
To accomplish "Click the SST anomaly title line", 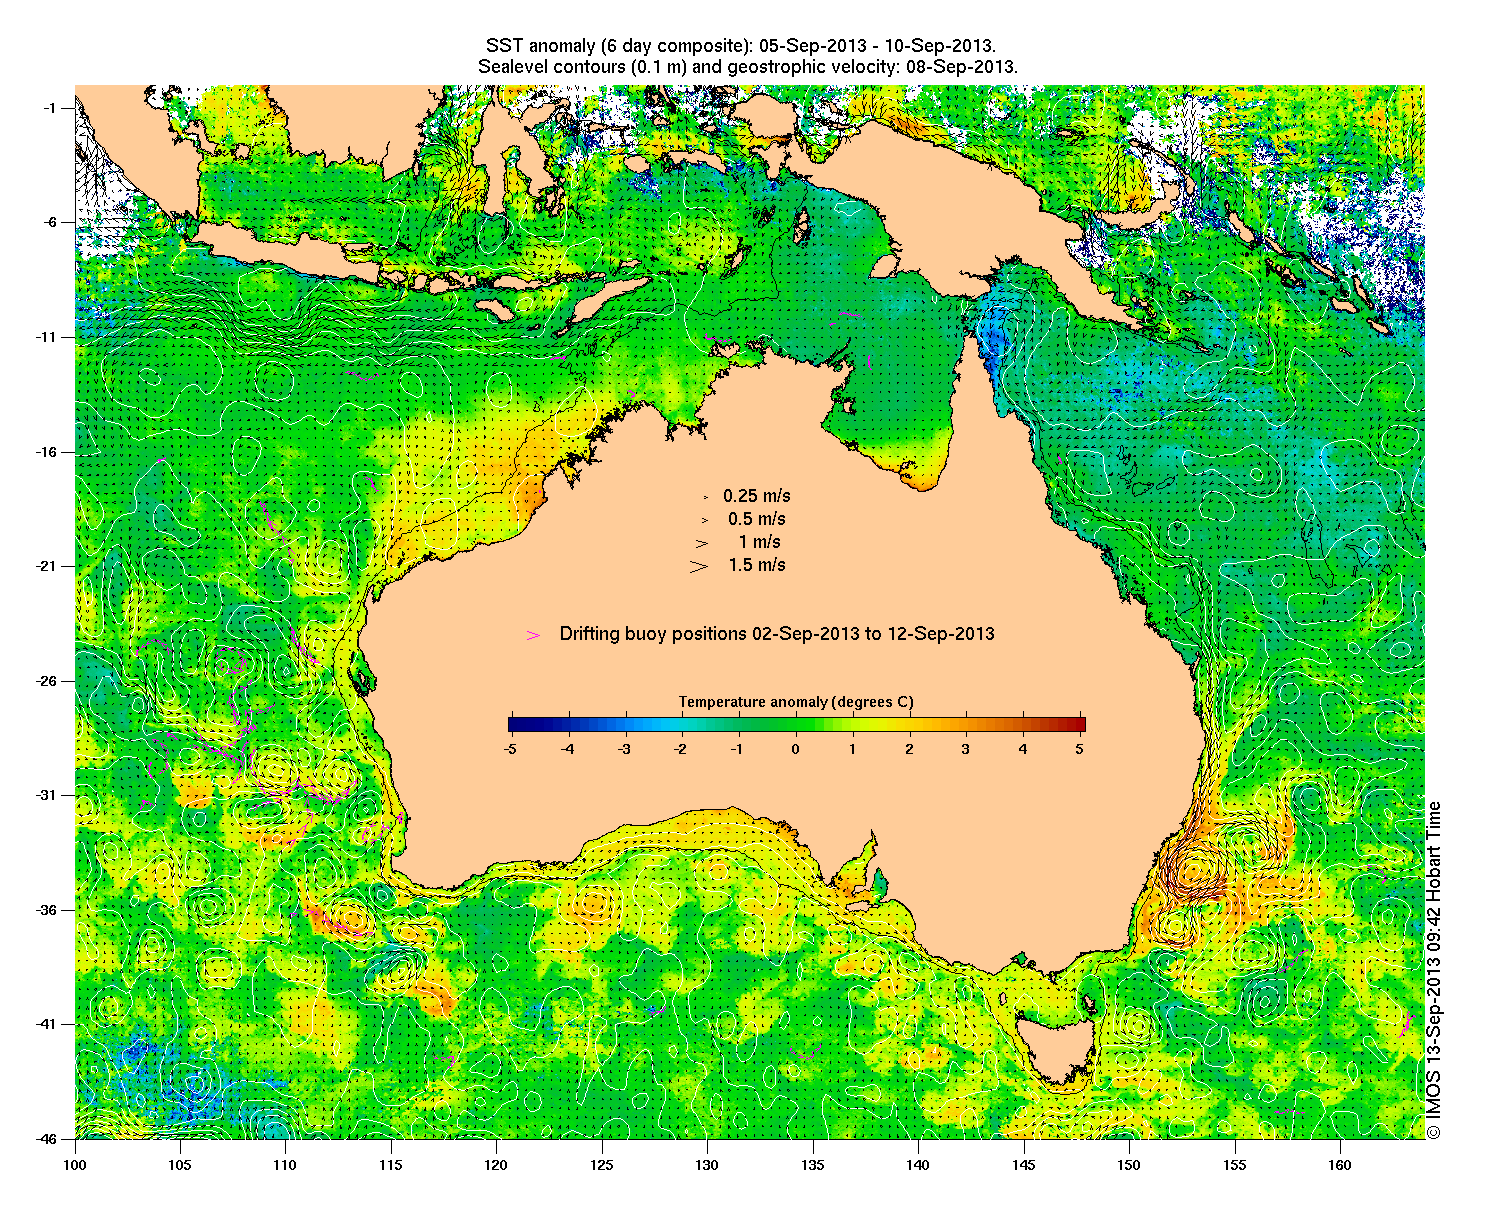I will (740, 46).
